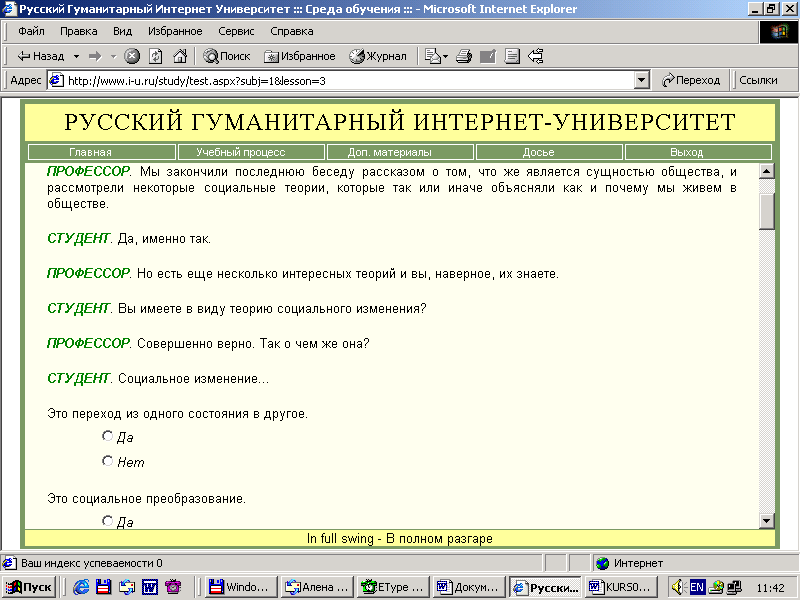Screen dimensions: 800x600
Task: Open the Файл menu
Action: pos(31,31)
